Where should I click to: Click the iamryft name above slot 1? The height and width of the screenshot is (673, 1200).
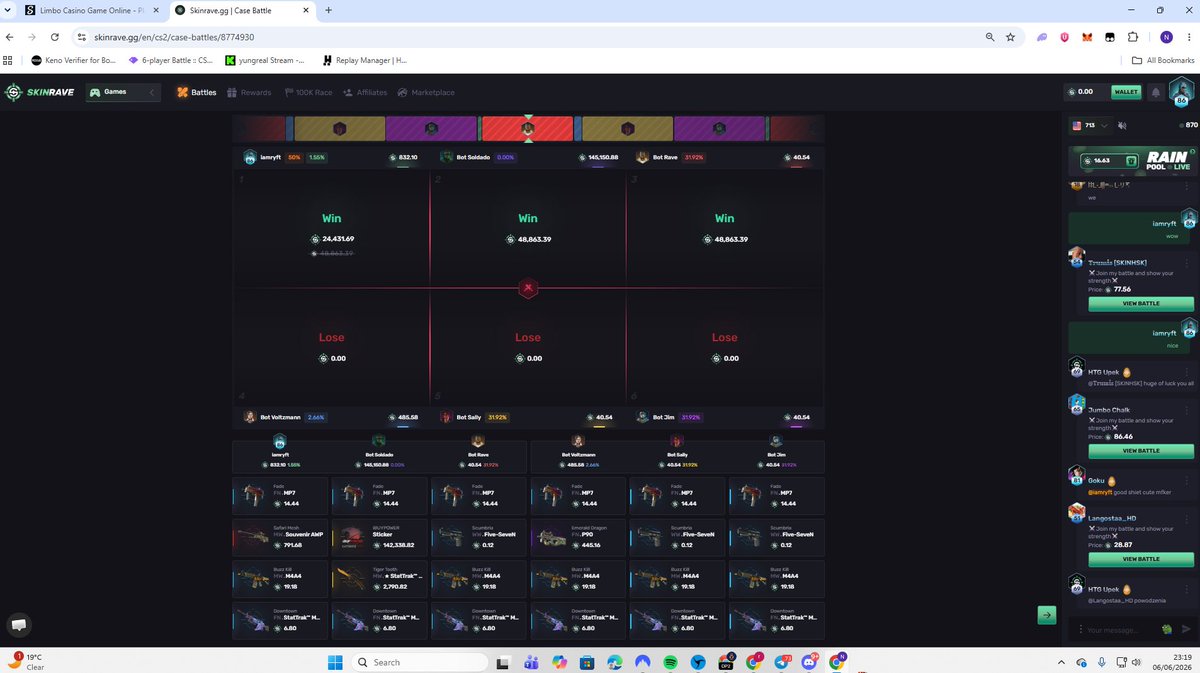point(272,157)
